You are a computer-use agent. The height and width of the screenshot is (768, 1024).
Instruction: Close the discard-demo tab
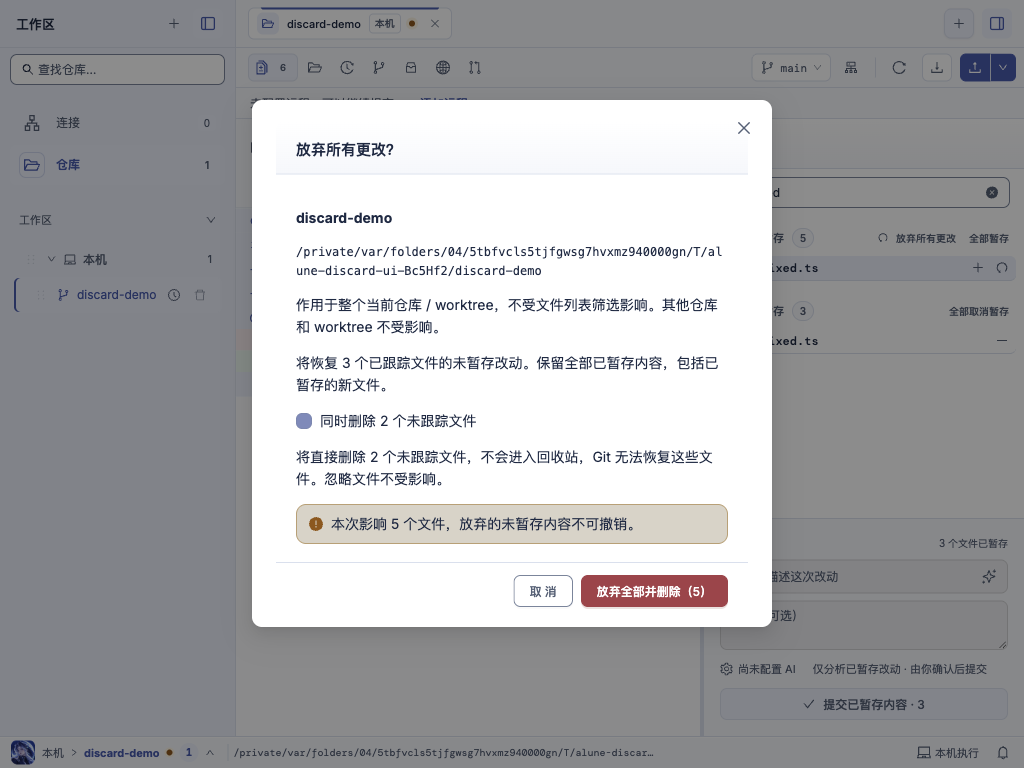(x=435, y=24)
